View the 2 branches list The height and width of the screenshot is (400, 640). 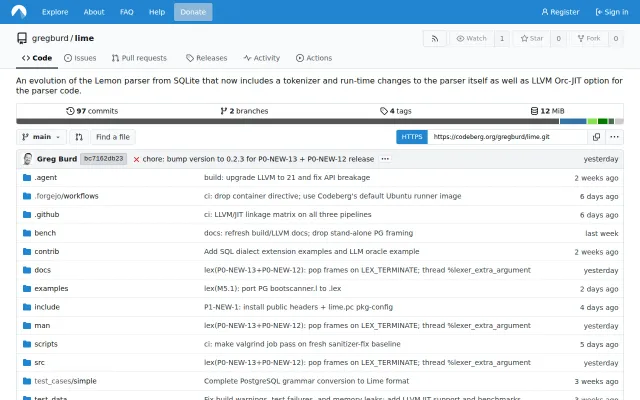click(x=244, y=111)
